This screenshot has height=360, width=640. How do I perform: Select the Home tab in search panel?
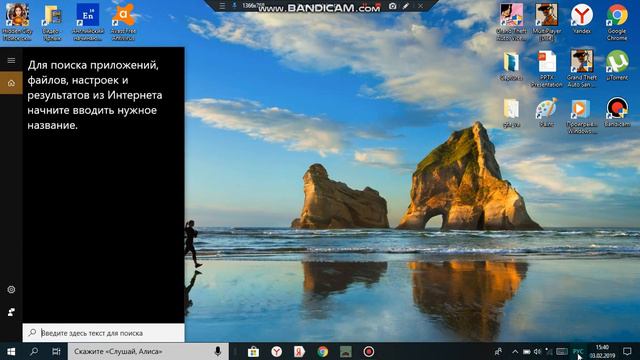click(11, 83)
